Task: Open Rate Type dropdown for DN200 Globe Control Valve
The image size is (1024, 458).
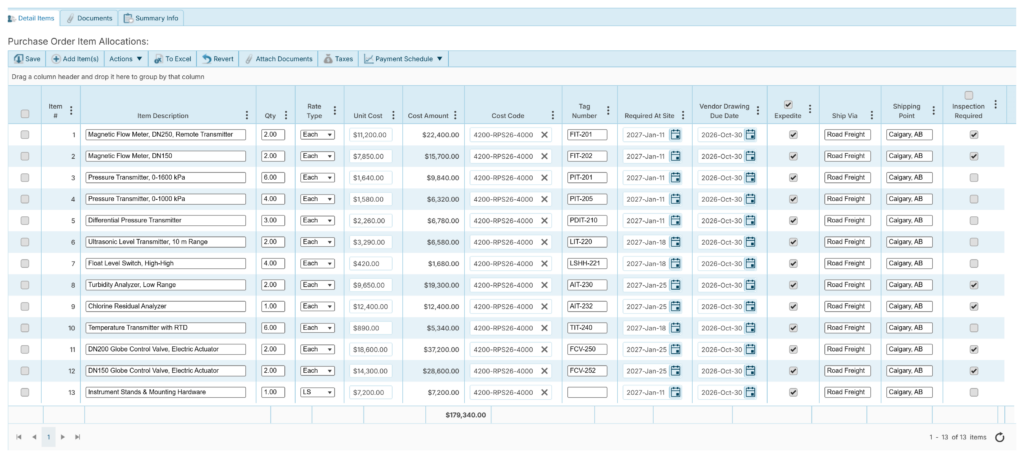Action: coord(317,350)
